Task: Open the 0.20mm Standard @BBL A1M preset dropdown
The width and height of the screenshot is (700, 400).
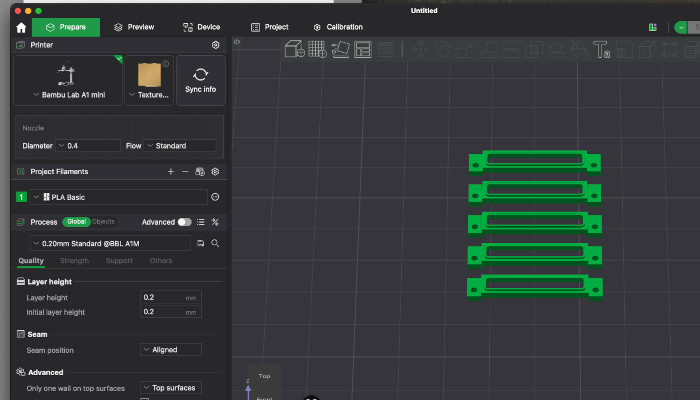Action: pos(110,243)
